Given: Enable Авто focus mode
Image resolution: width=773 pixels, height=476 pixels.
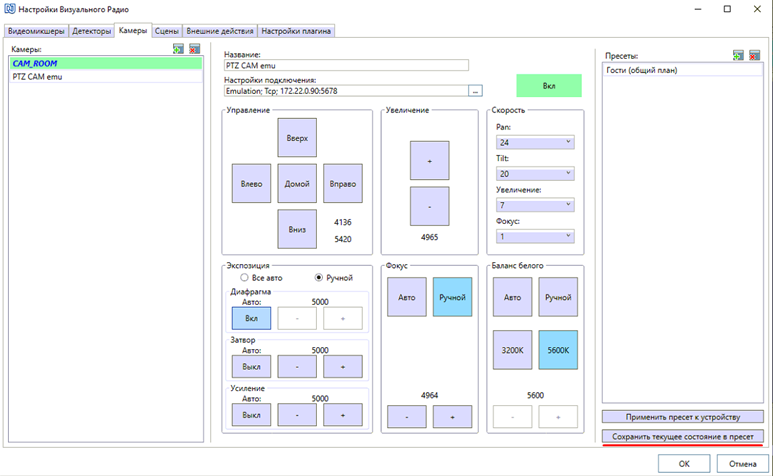Looking at the screenshot, I should (407, 297).
